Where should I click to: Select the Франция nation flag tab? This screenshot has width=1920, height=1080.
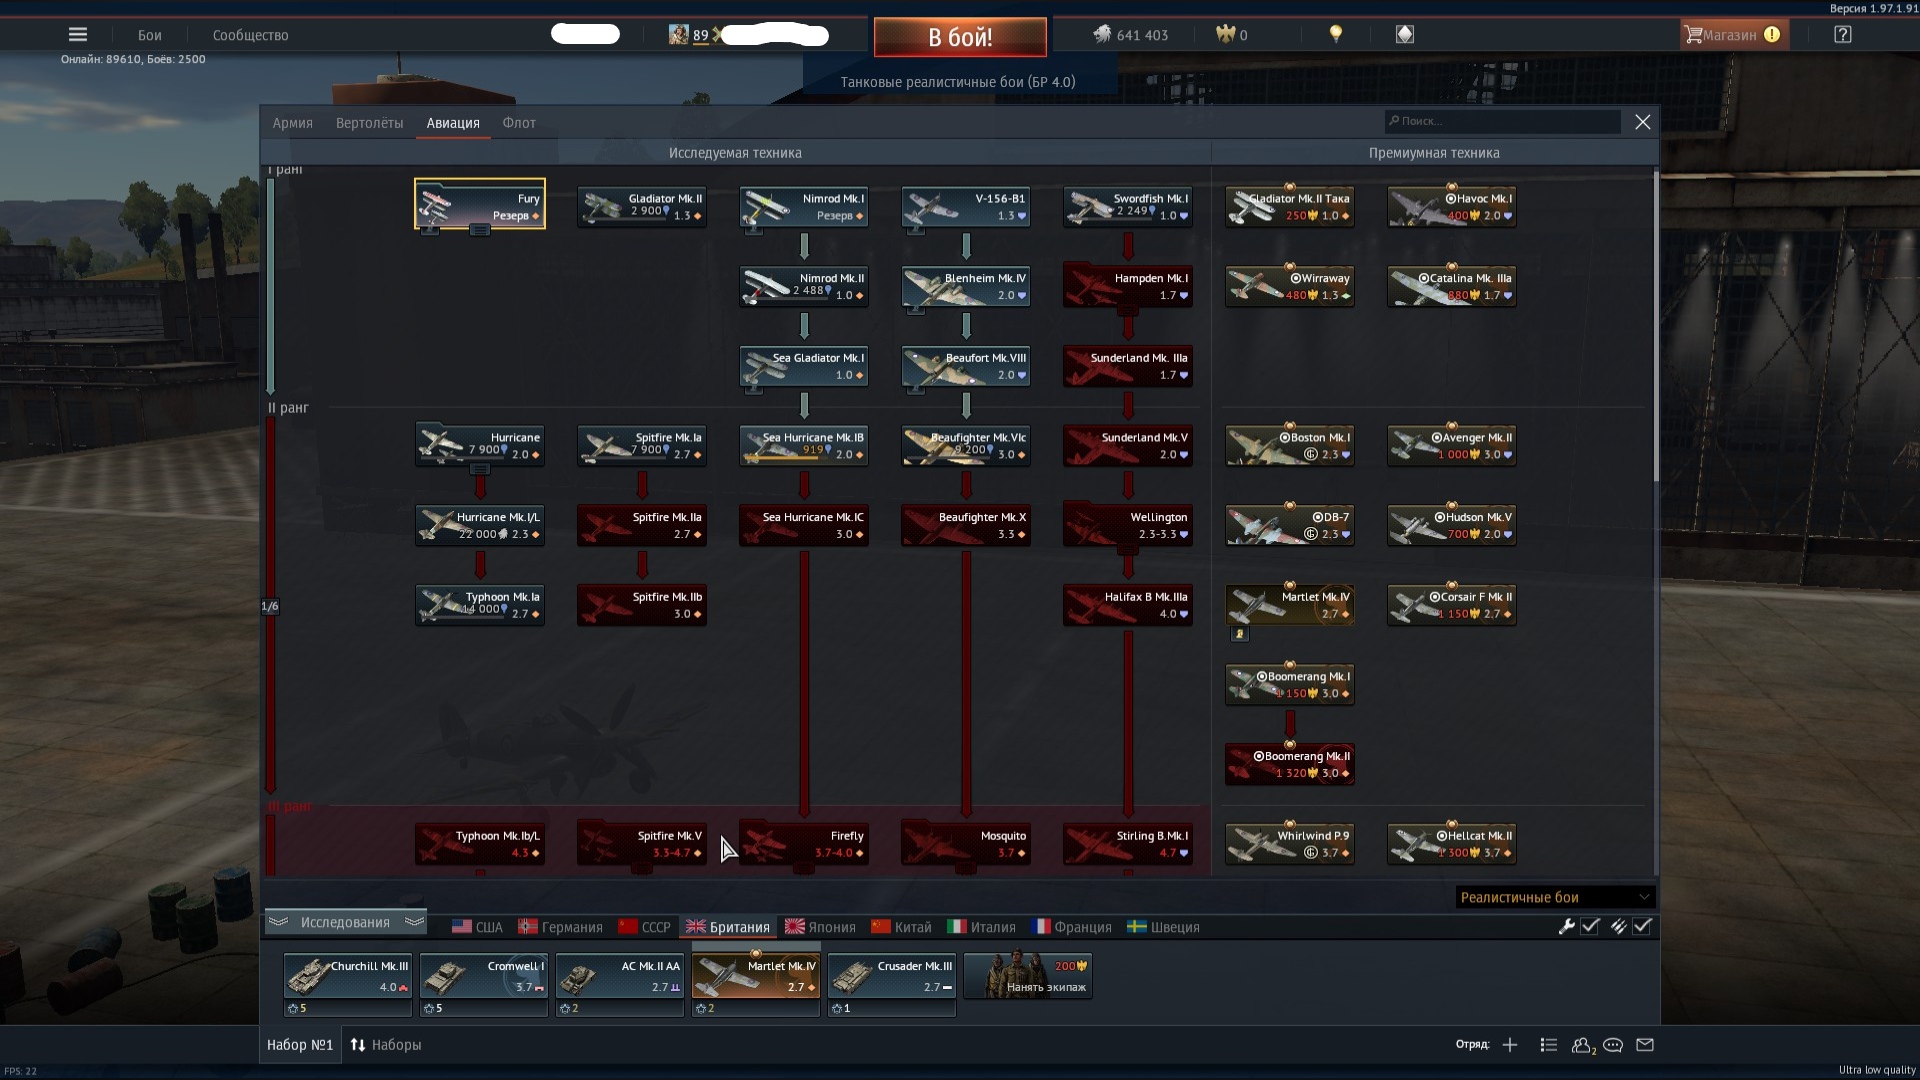click(1071, 927)
